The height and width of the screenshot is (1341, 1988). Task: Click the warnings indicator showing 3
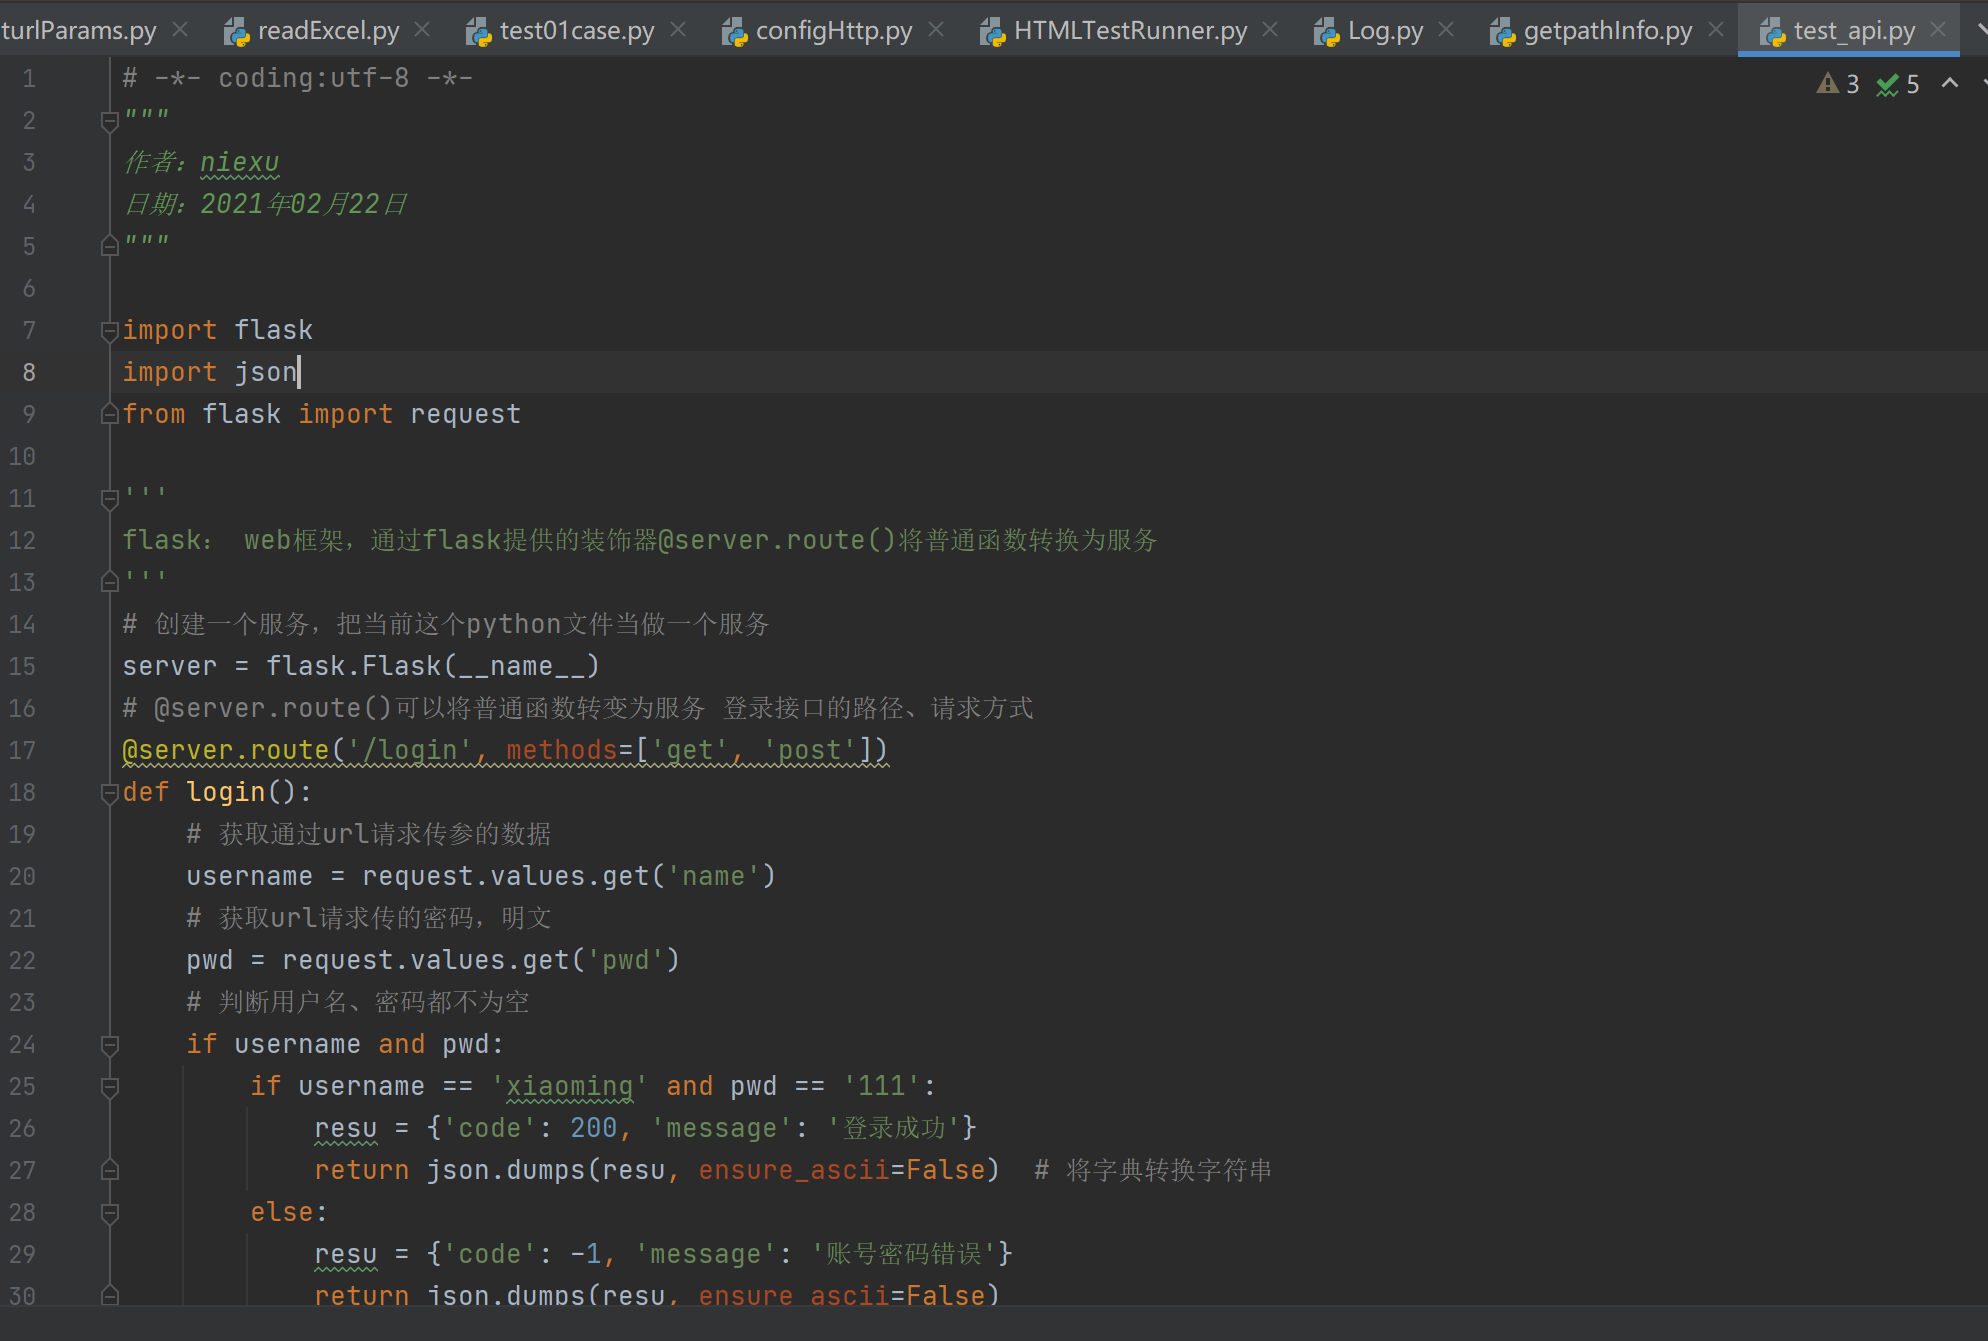1838,84
